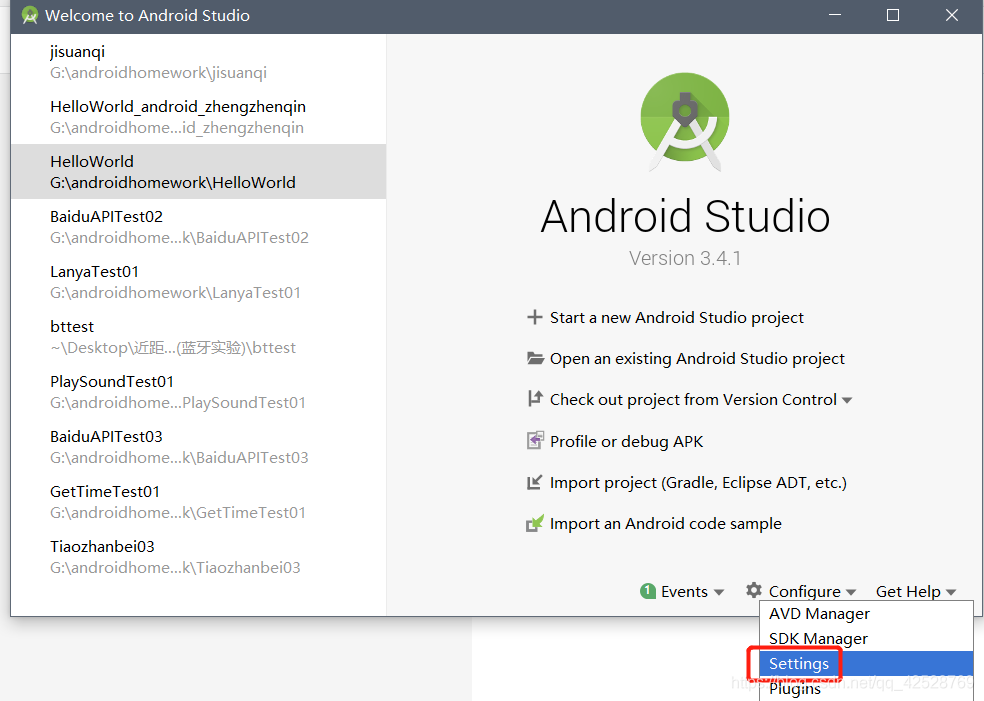Click the path G:\androidhomework\LanyaTest01
Screen dimensions: 984x701
(175, 292)
